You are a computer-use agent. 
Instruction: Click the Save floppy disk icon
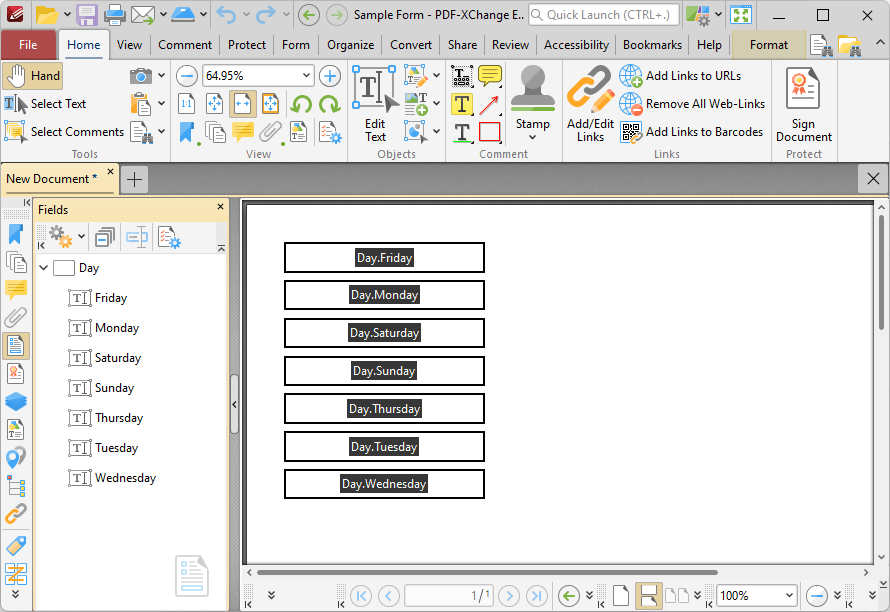tap(87, 15)
